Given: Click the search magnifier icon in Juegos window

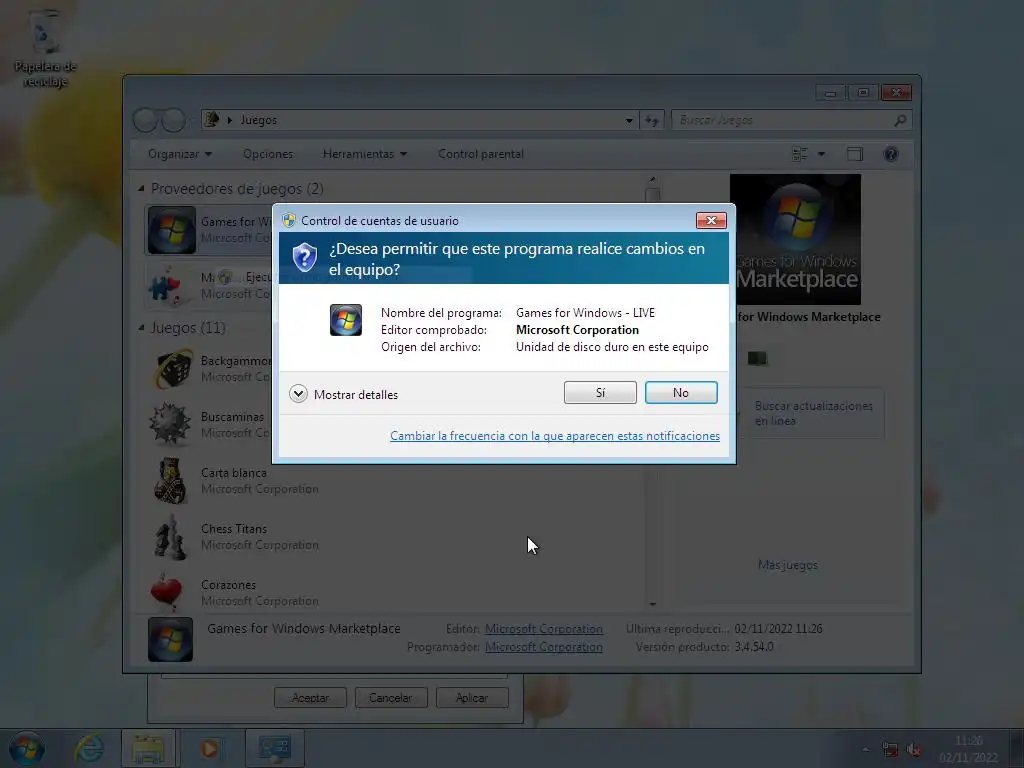Looking at the screenshot, I should (900, 120).
